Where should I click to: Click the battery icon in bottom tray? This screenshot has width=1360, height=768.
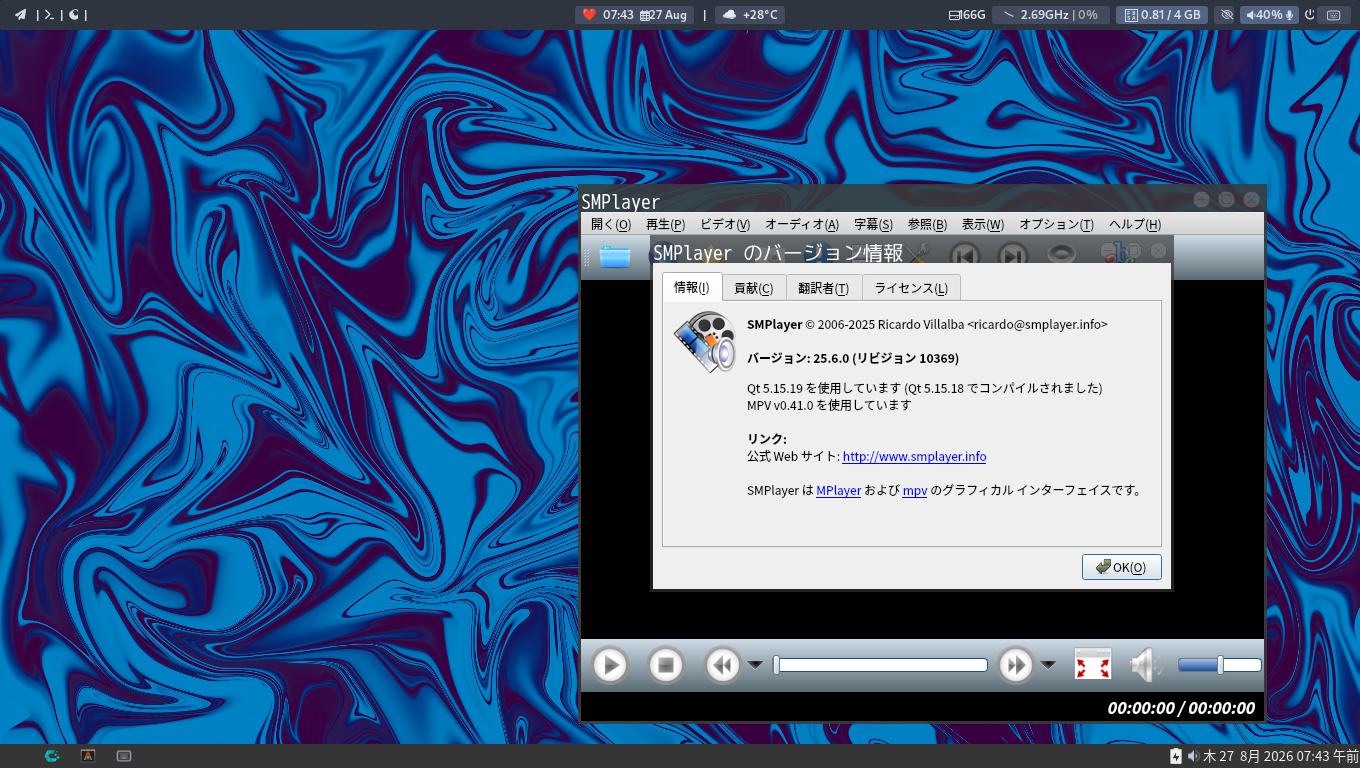pyautogui.click(x=1176, y=756)
